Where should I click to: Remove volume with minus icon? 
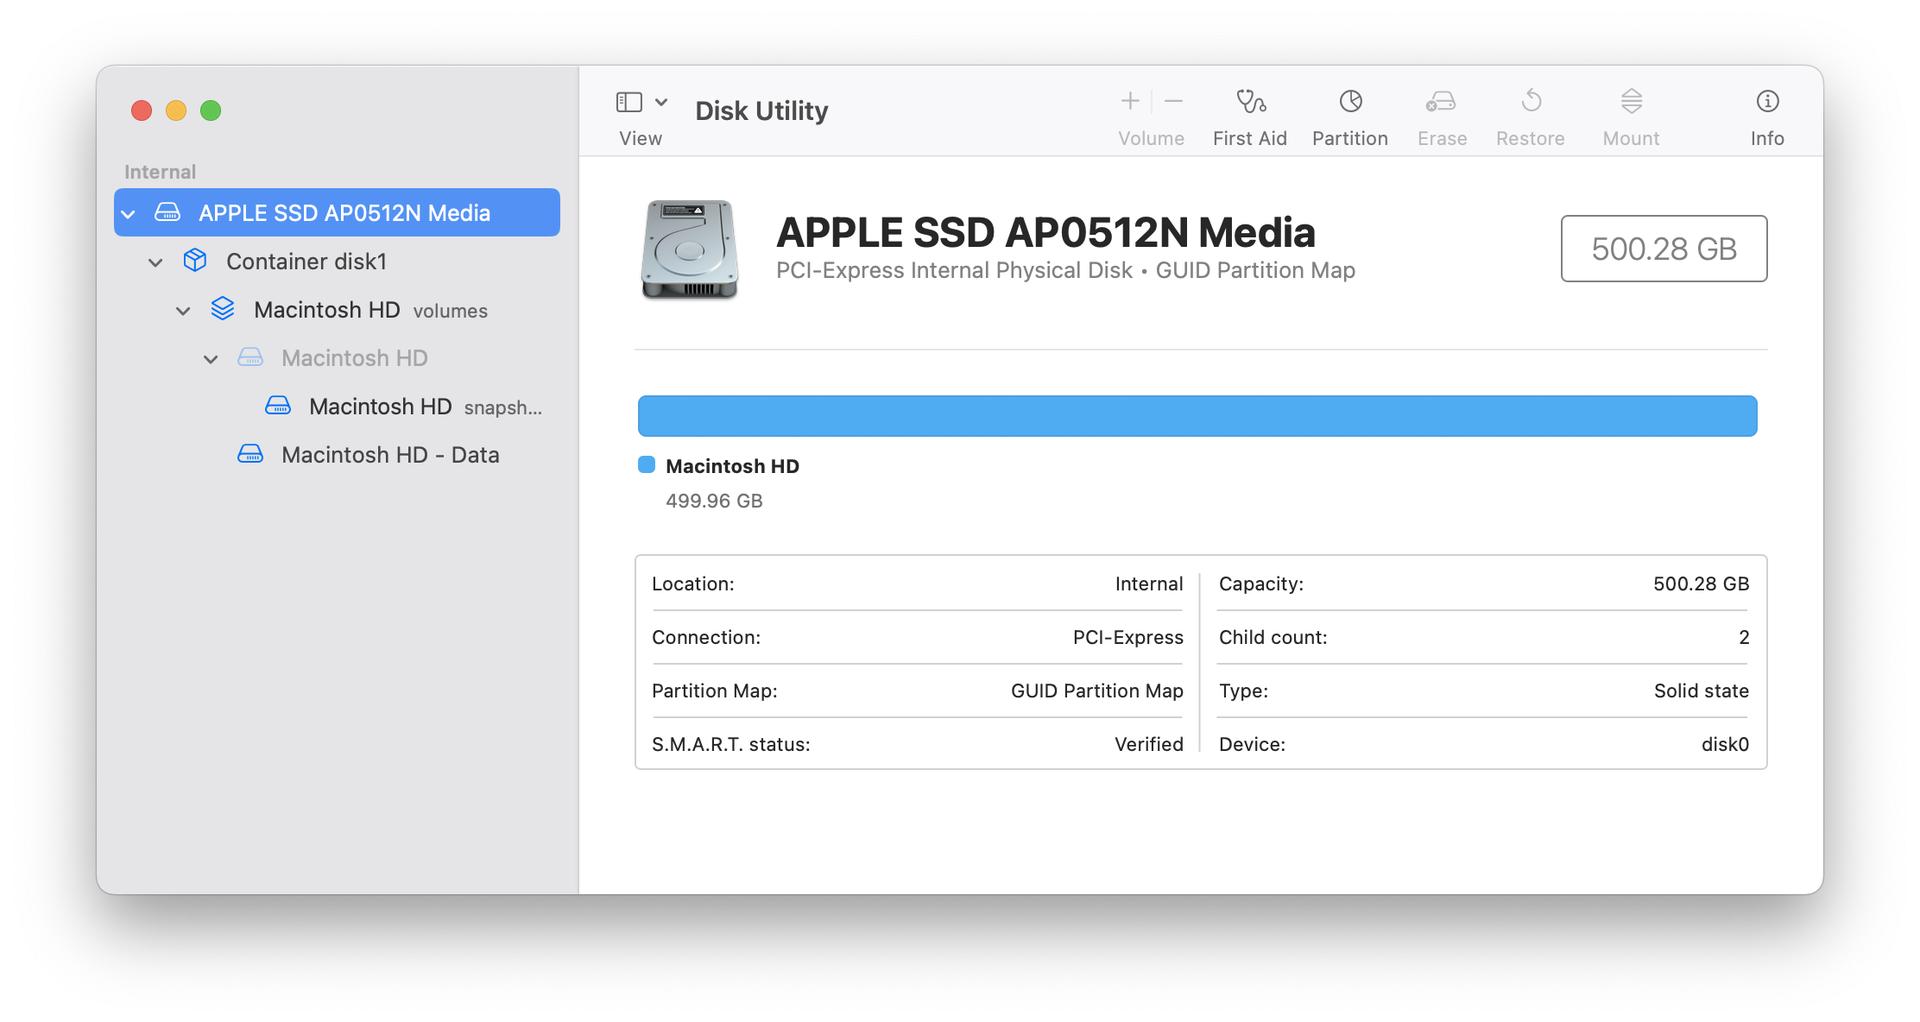pos(1174,101)
